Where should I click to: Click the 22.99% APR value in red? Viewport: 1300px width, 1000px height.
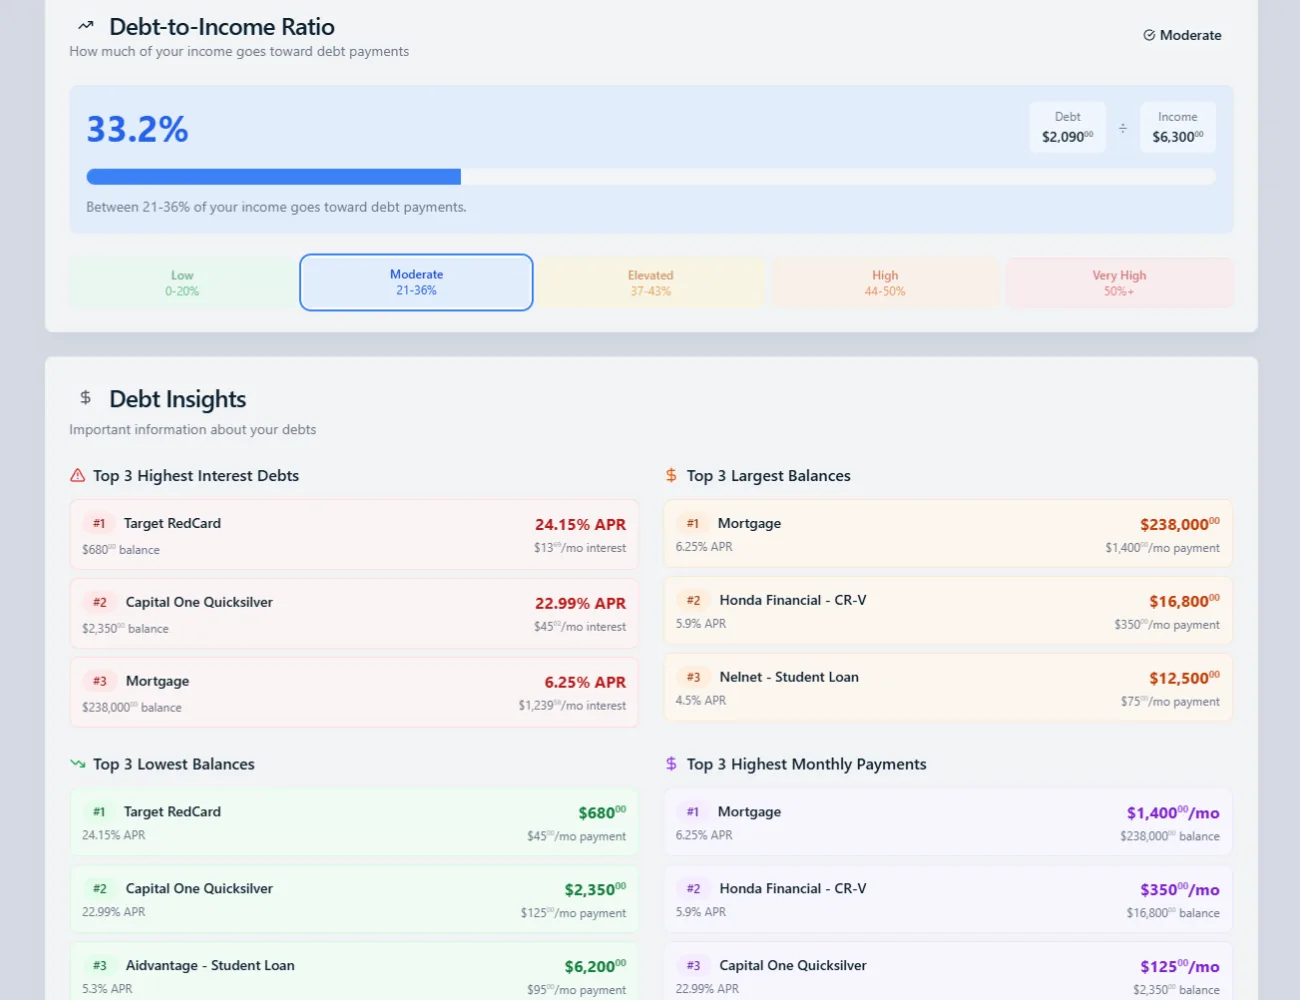pyautogui.click(x=580, y=603)
